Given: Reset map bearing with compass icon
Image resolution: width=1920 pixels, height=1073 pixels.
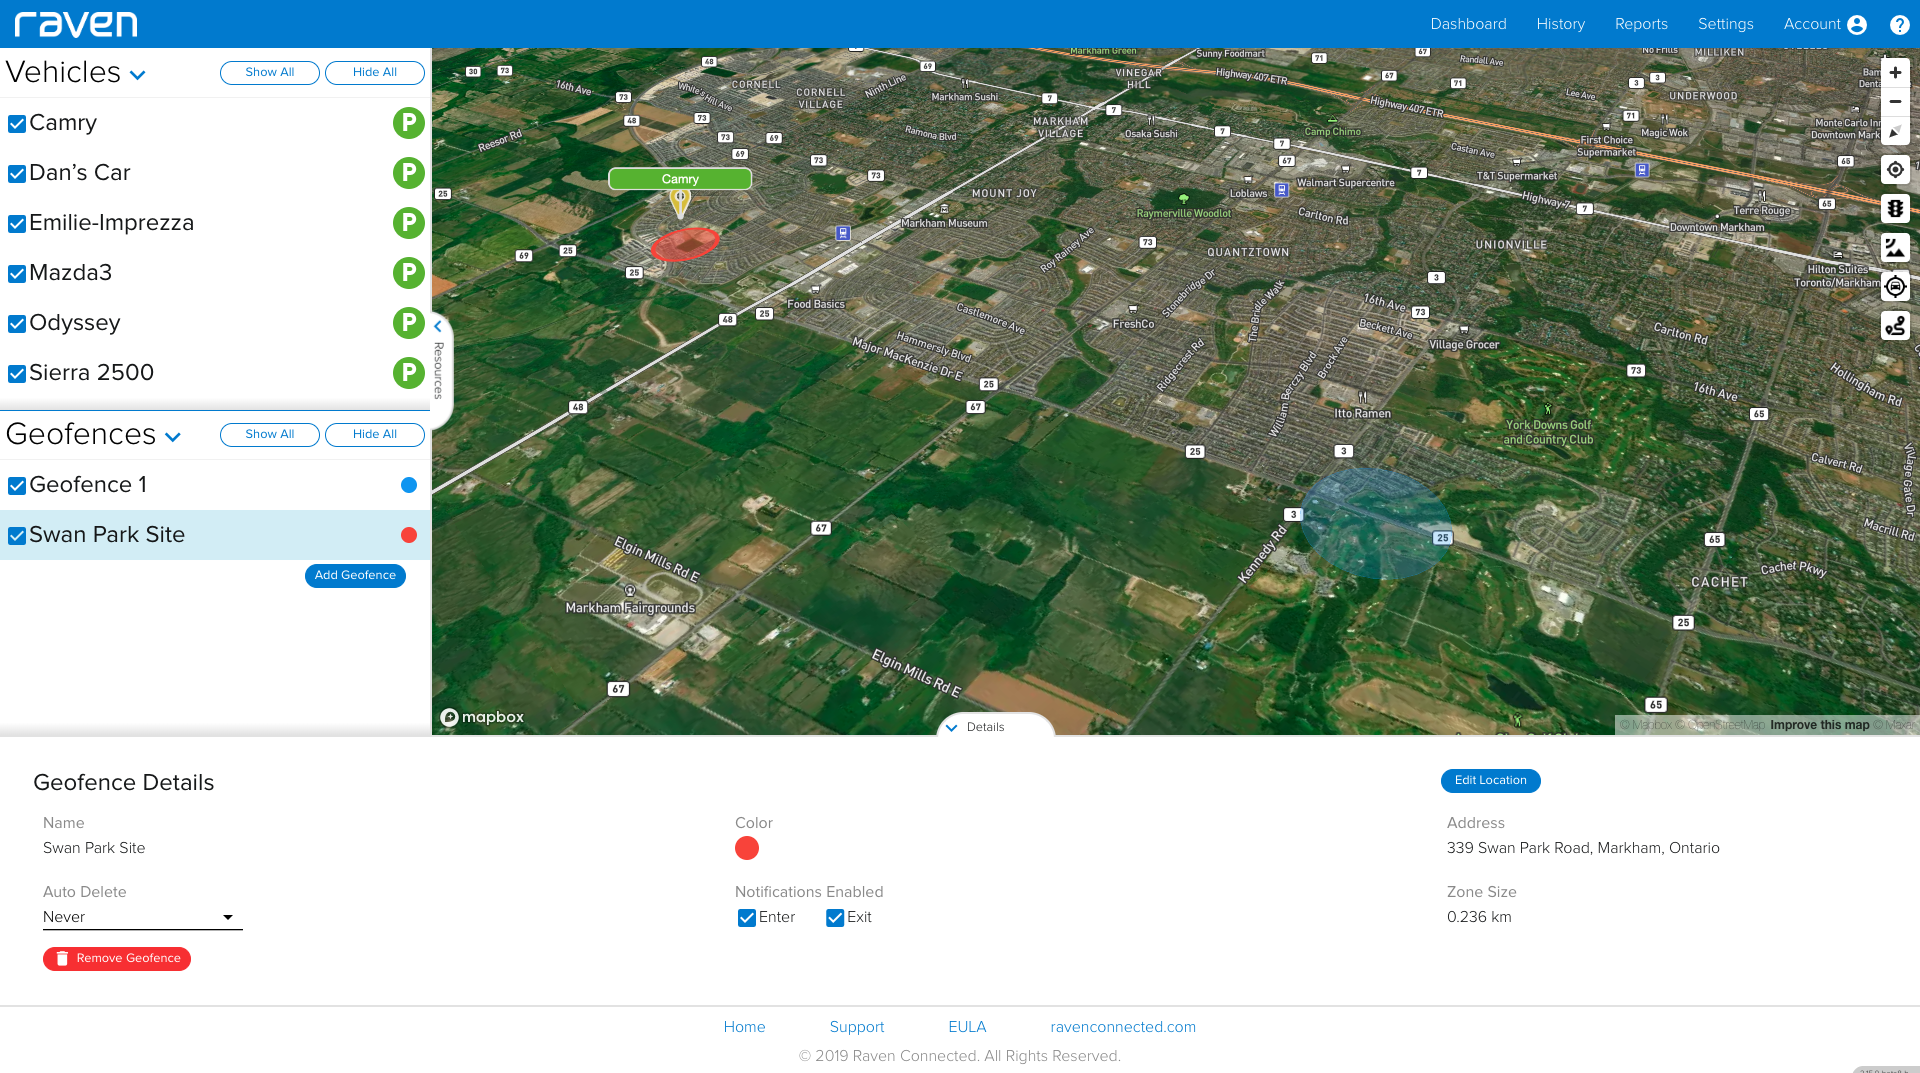Looking at the screenshot, I should tap(1895, 131).
